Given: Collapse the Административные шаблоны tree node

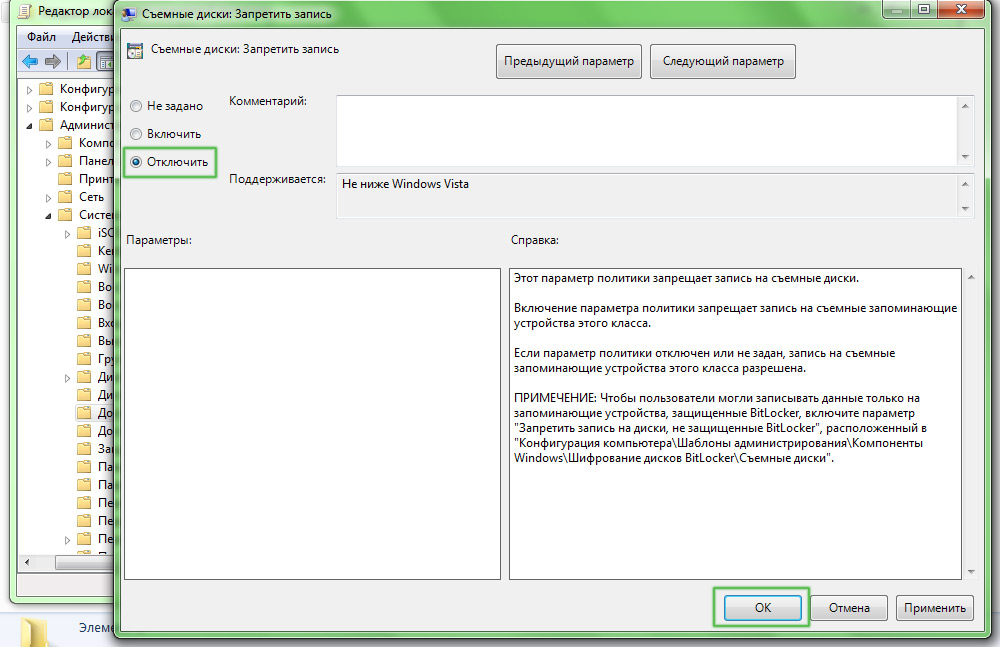Looking at the screenshot, I should coord(28,126).
